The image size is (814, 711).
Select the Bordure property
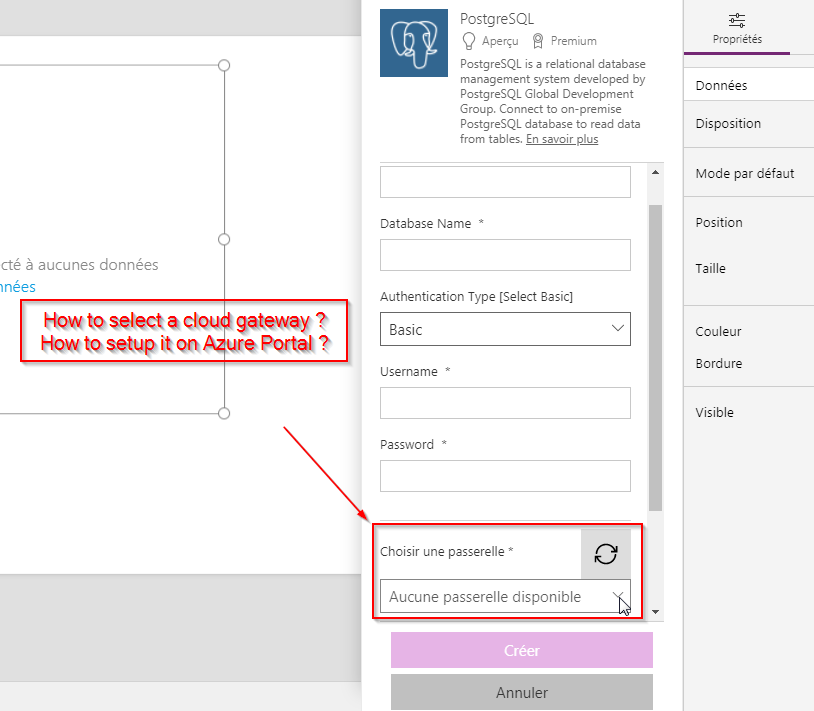click(718, 364)
